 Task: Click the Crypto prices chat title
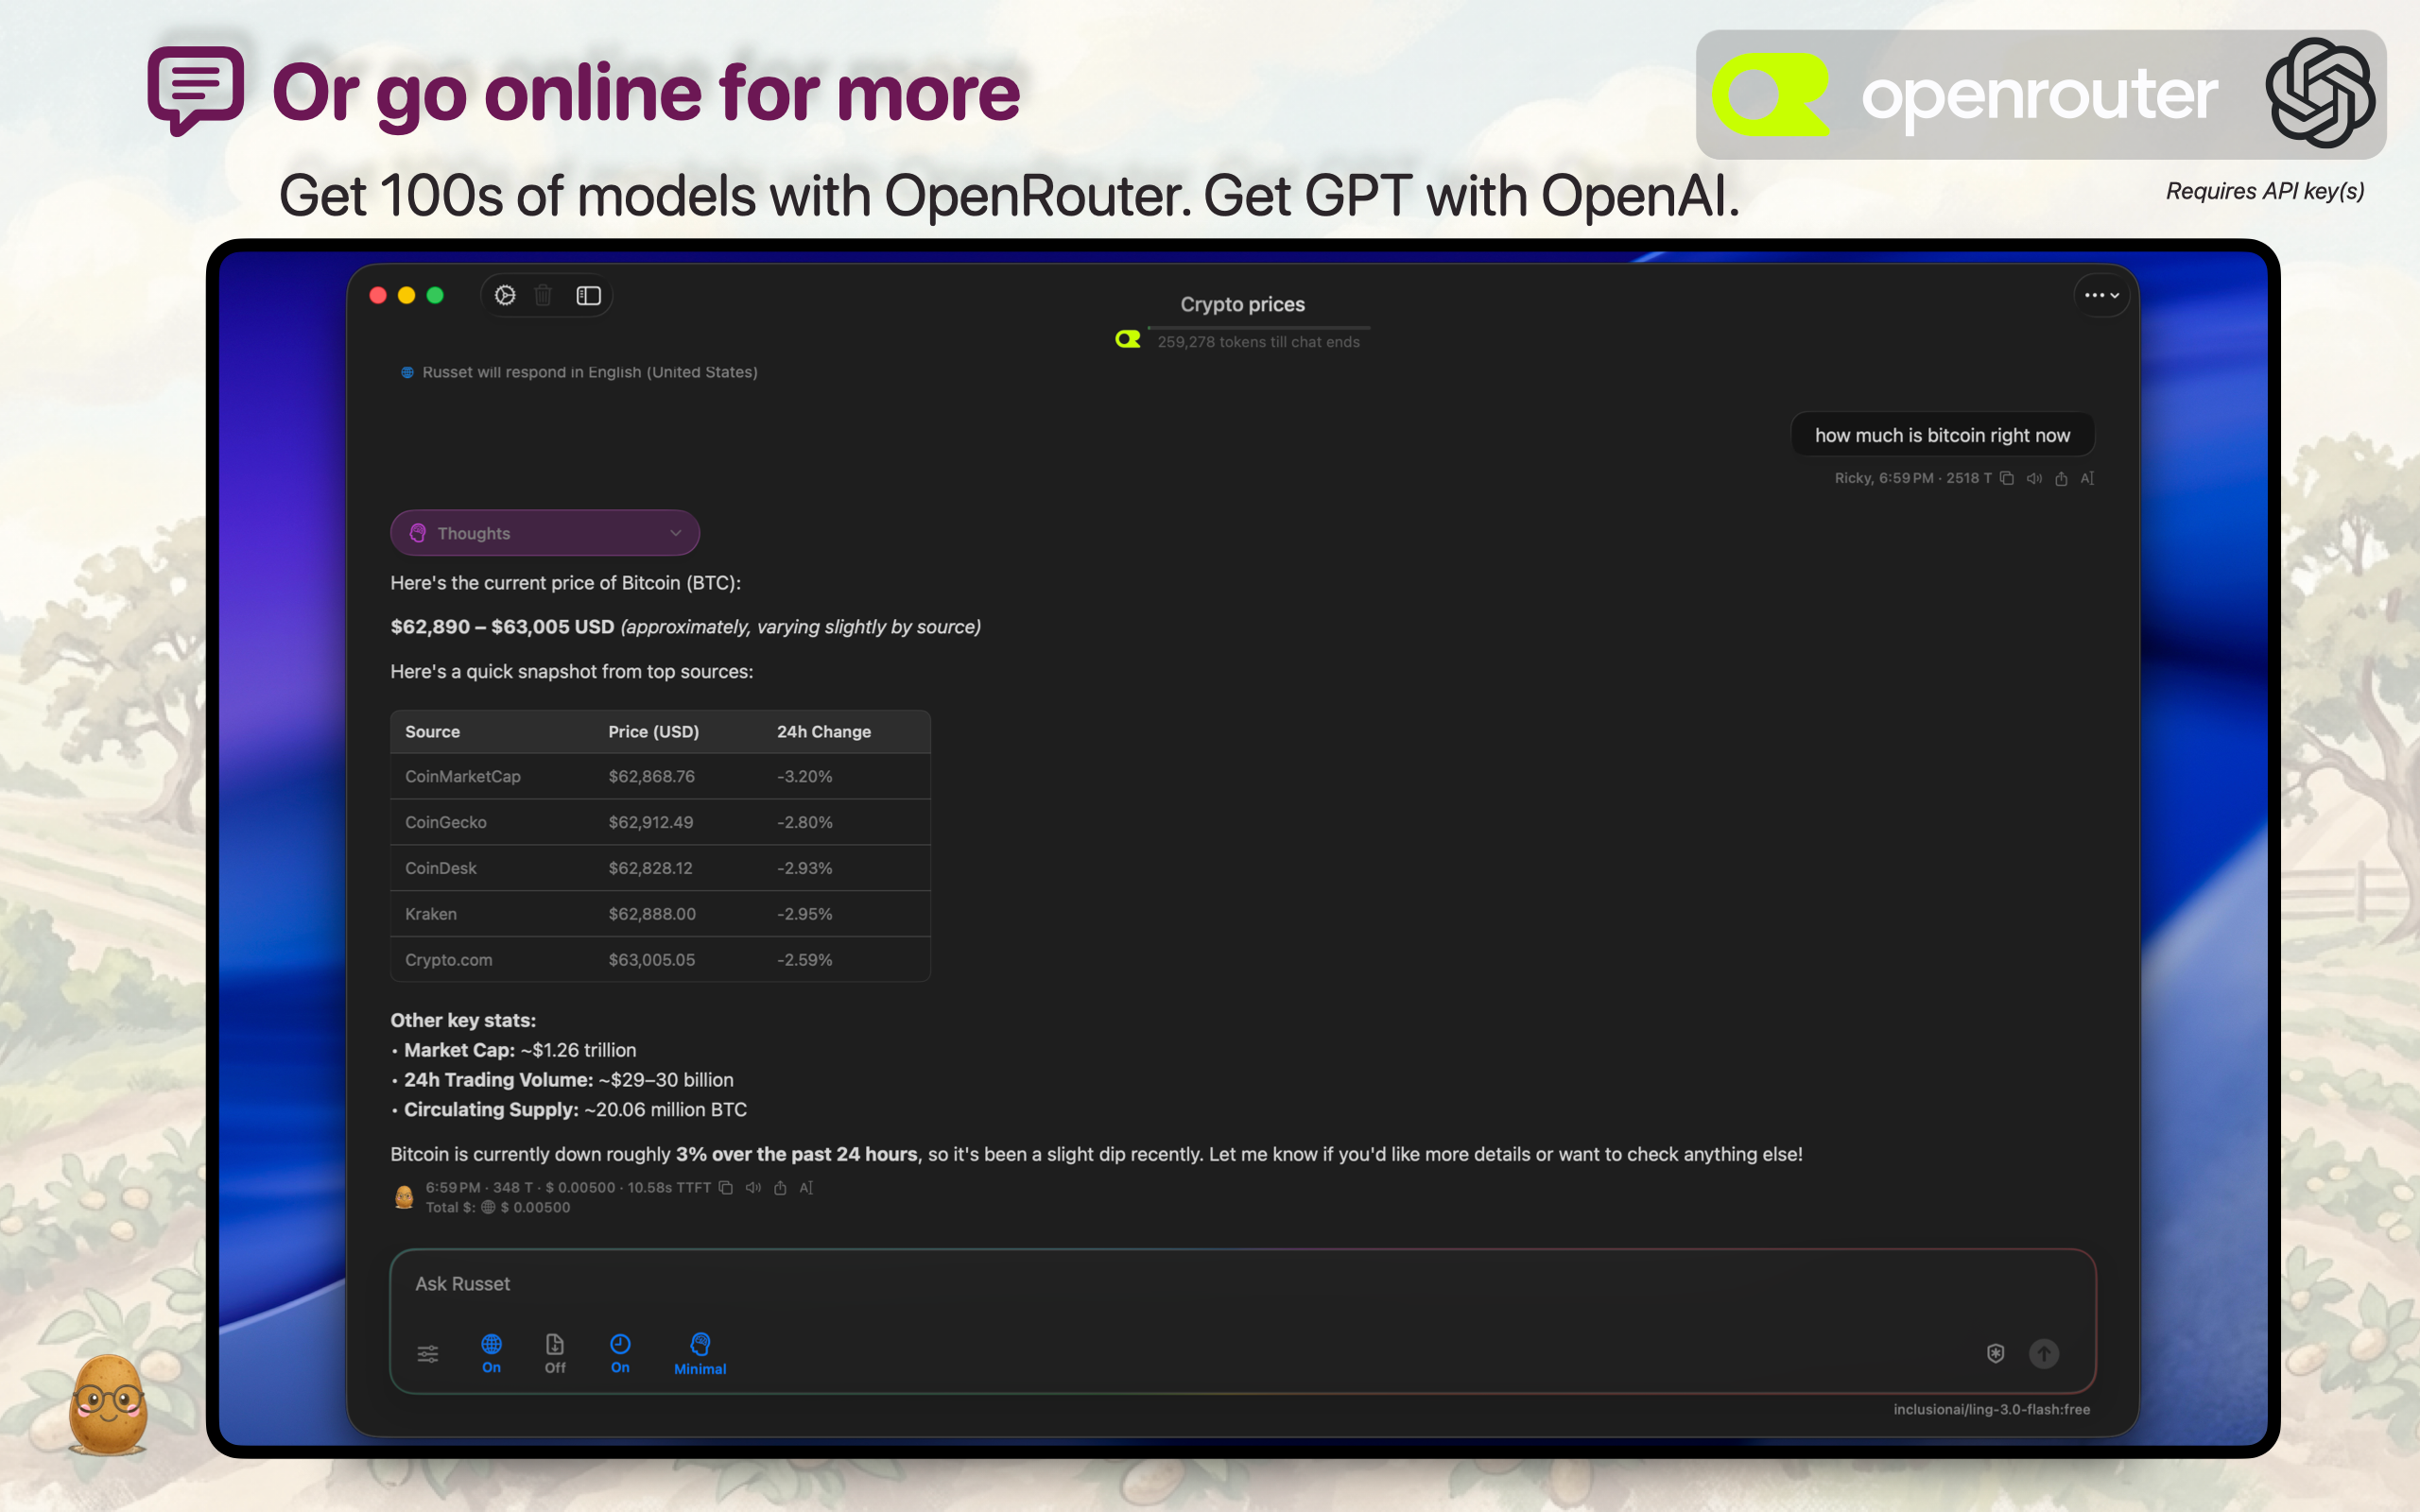pyautogui.click(x=1242, y=304)
